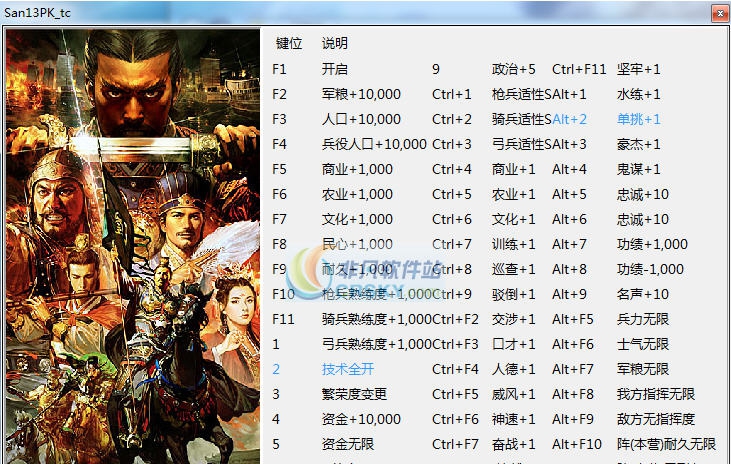731x464 pixels.
Task: Click the '鬼谋+1' entry
Action: pyautogui.click(x=638, y=169)
